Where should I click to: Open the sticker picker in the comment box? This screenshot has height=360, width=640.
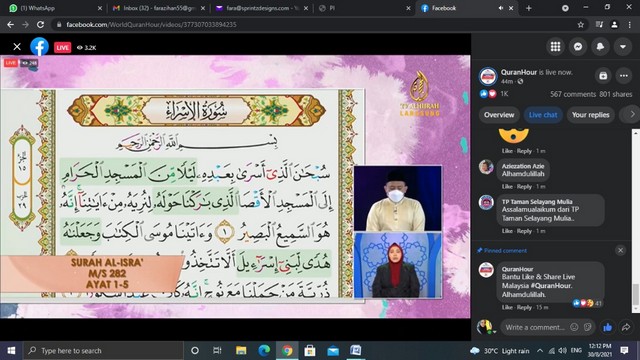tap(588, 327)
